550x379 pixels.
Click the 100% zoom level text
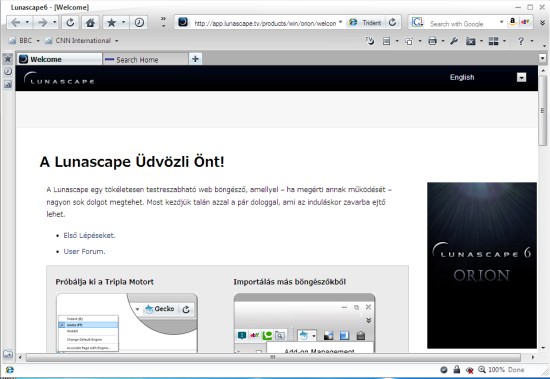point(496,370)
